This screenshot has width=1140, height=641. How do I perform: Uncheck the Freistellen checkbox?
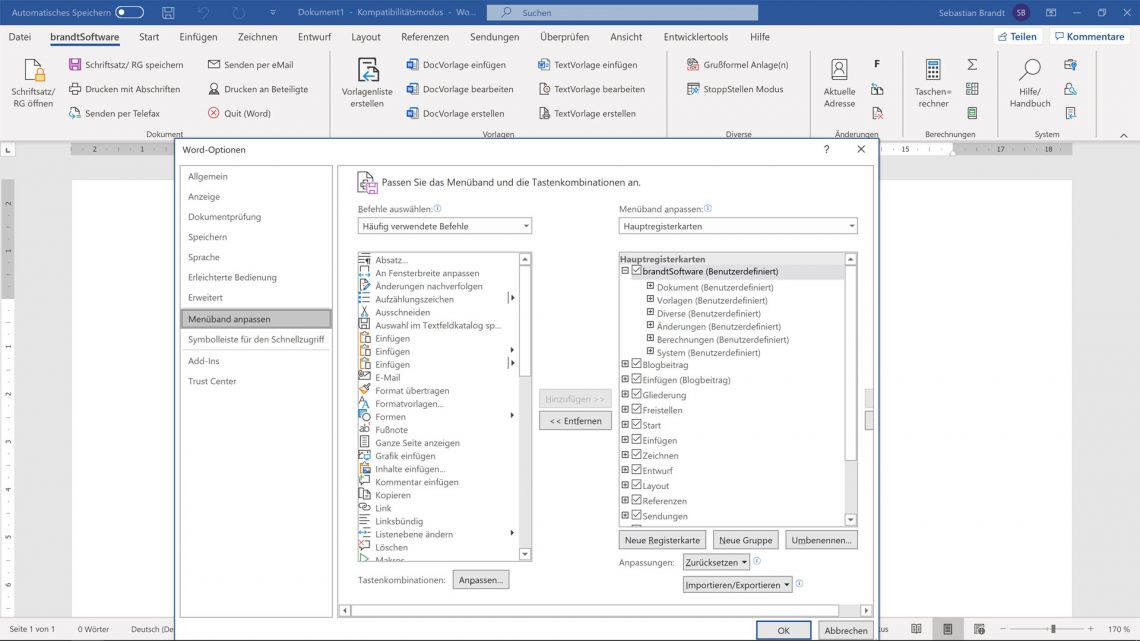pos(636,410)
